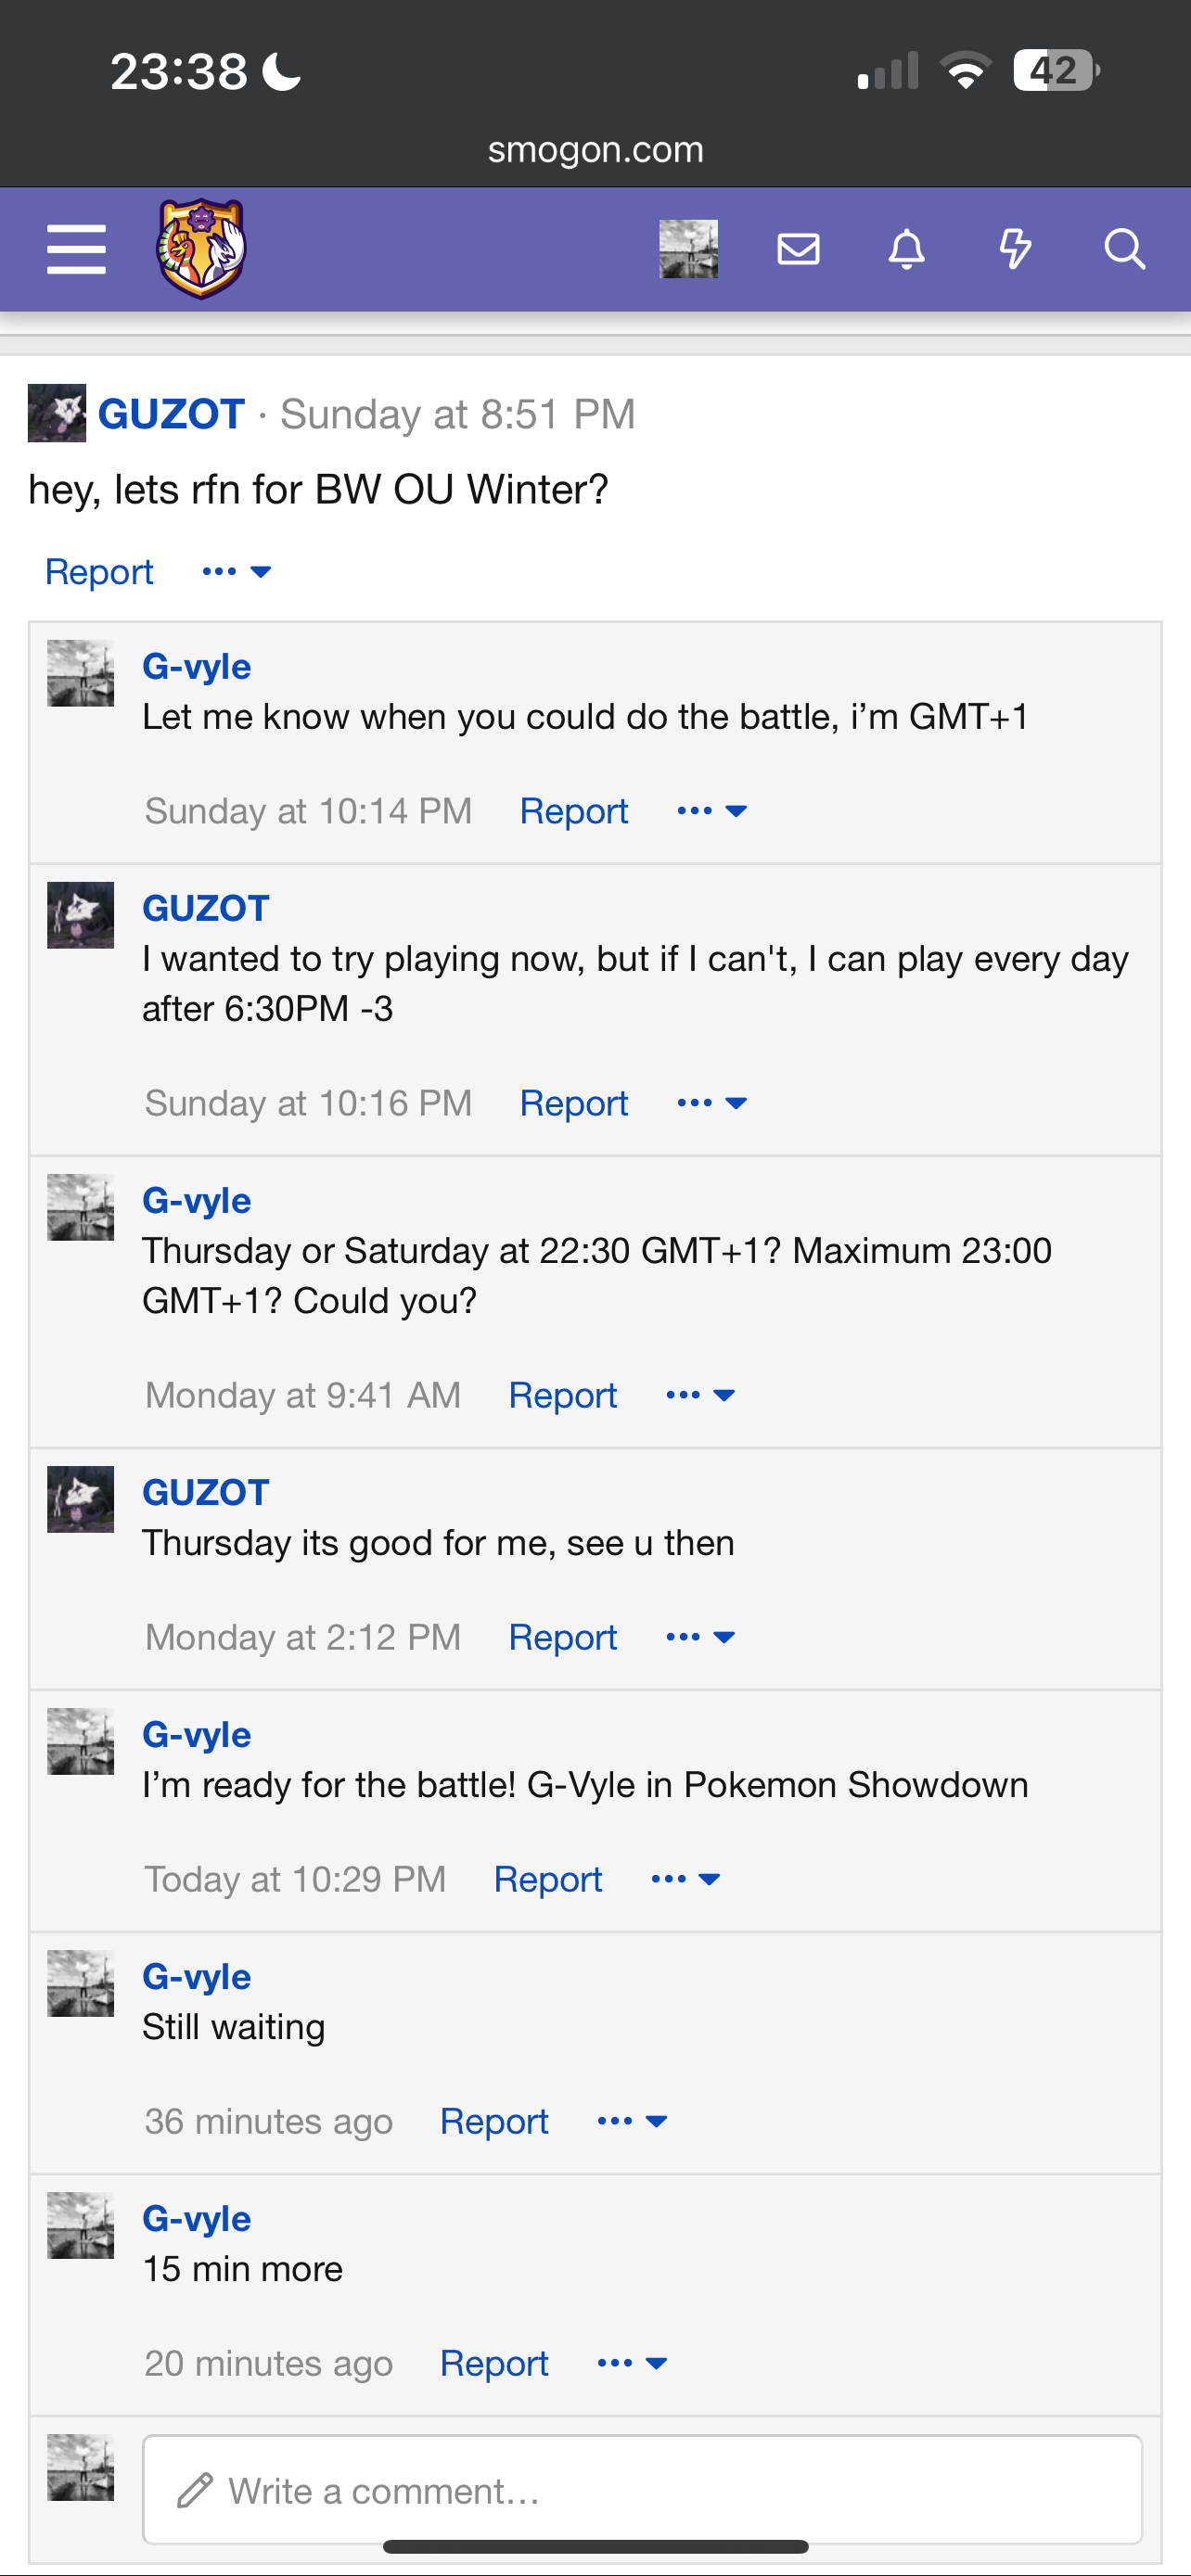Report GUZOT's 'hey, lets rfn' post

tap(99, 572)
